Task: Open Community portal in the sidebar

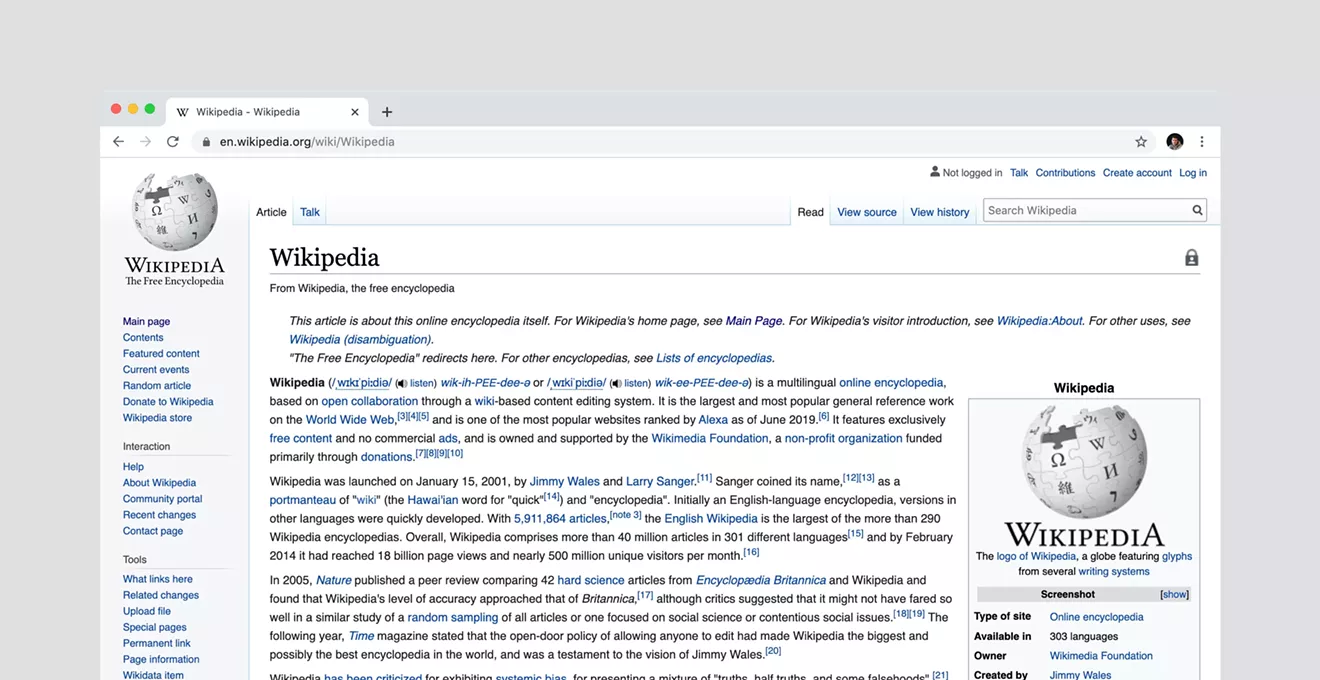Action: [x=162, y=499]
